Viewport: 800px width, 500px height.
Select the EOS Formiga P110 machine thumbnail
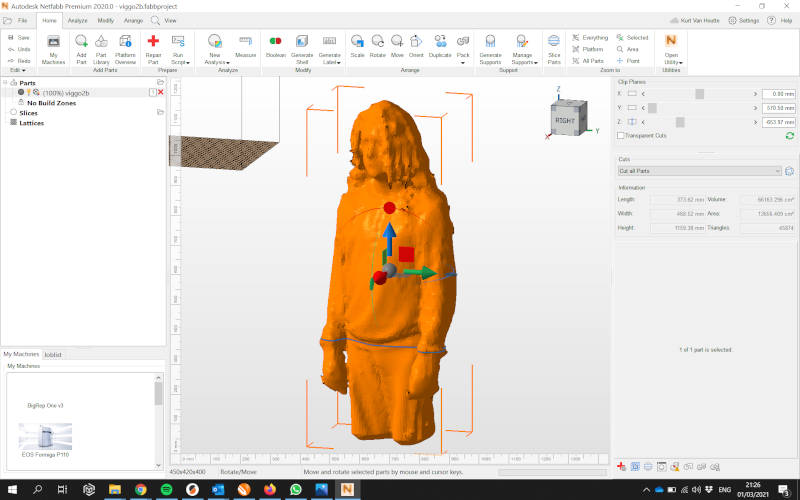pos(45,436)
